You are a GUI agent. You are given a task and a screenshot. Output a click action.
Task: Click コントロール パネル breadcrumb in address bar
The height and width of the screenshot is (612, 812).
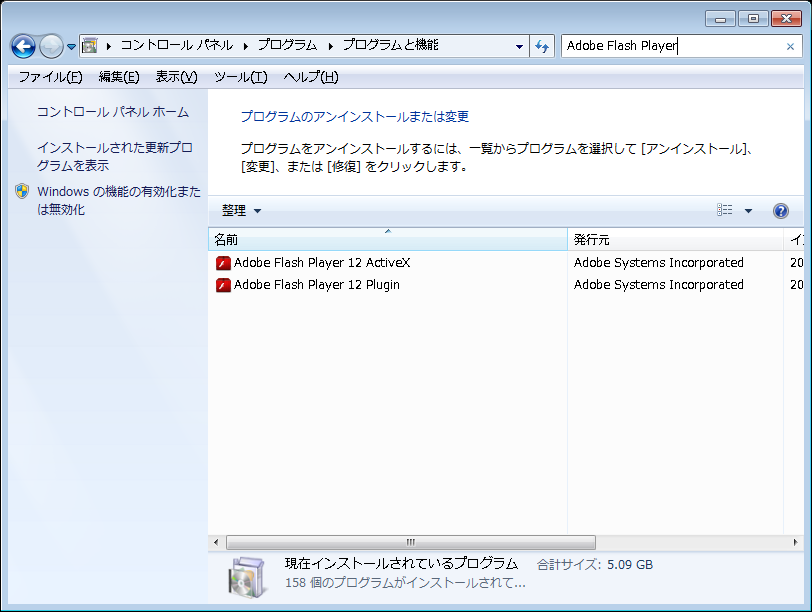click(x=177, y=46)
